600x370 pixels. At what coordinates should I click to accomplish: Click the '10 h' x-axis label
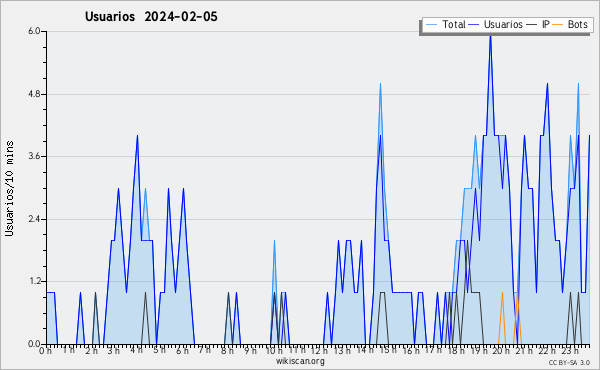pyautogui.click(x=274, y=350)
